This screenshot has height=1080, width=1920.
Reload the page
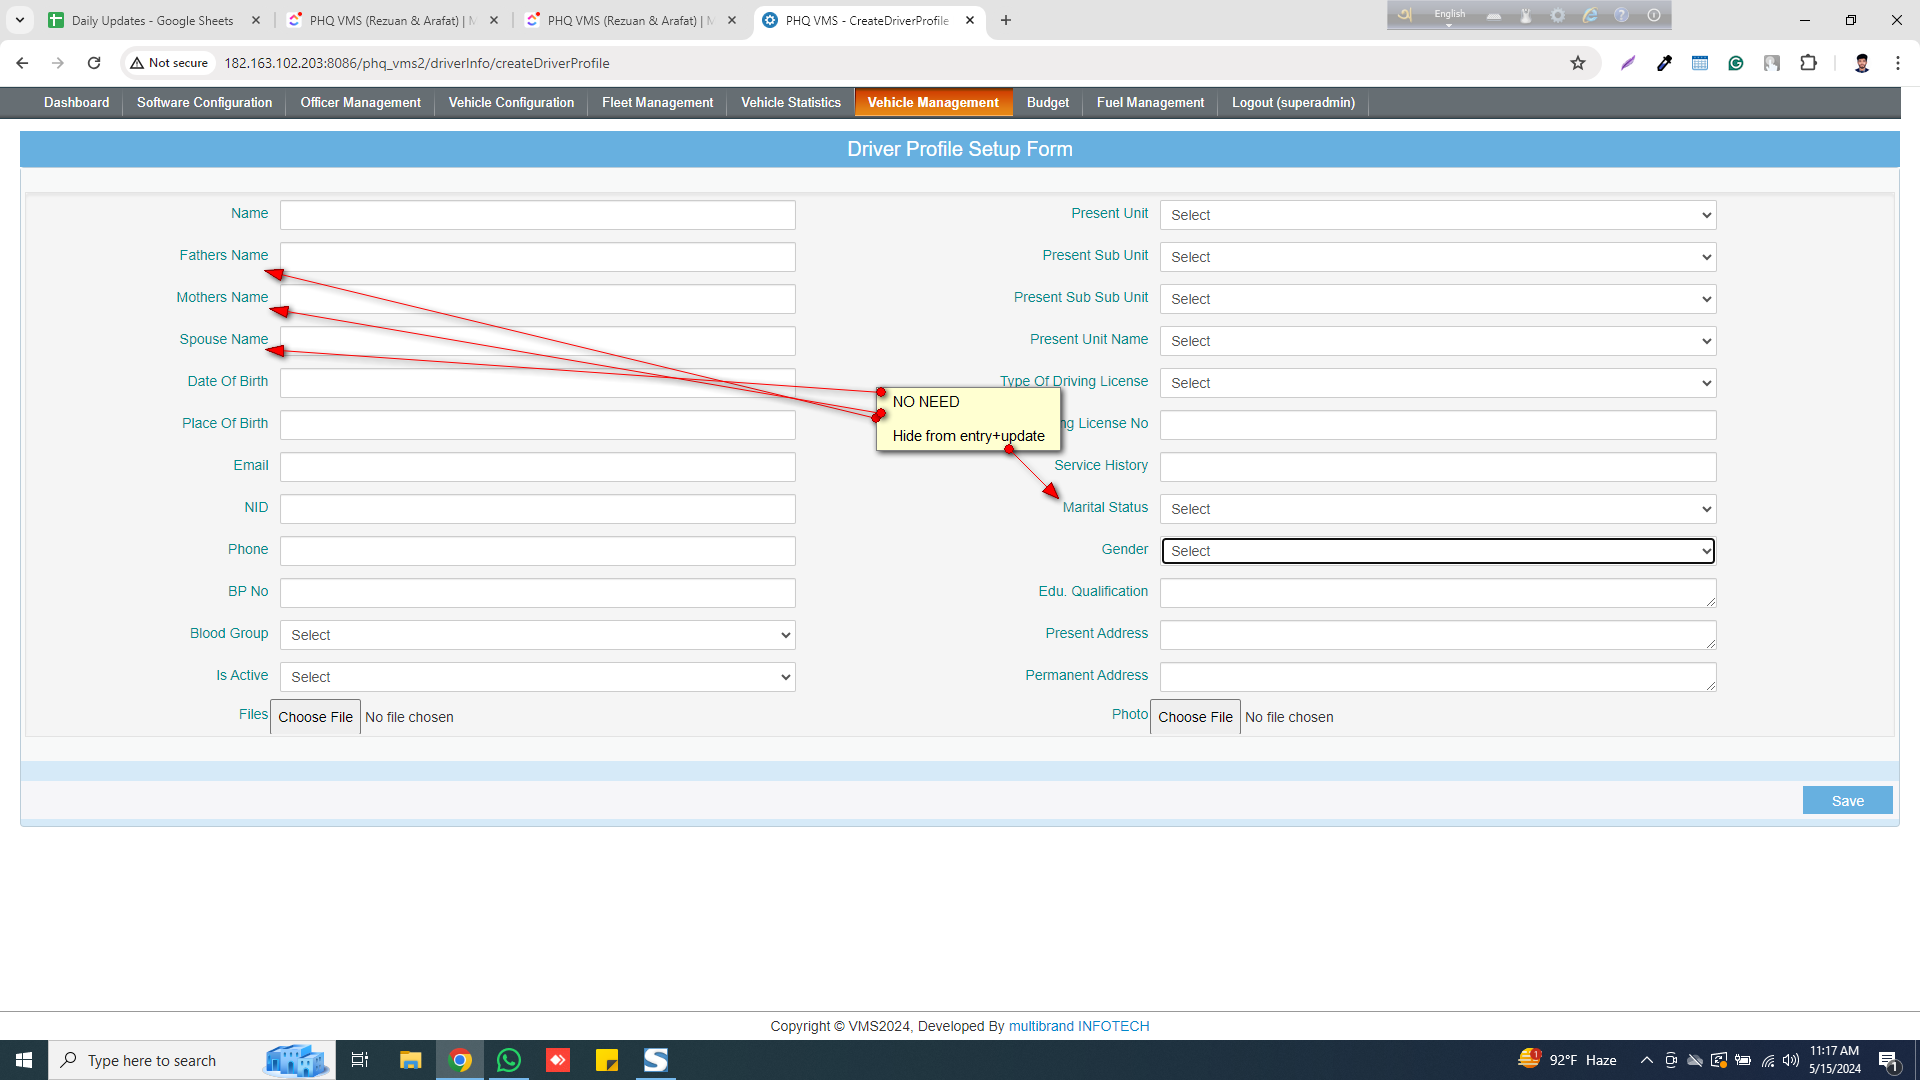click(x=94, y=63)
